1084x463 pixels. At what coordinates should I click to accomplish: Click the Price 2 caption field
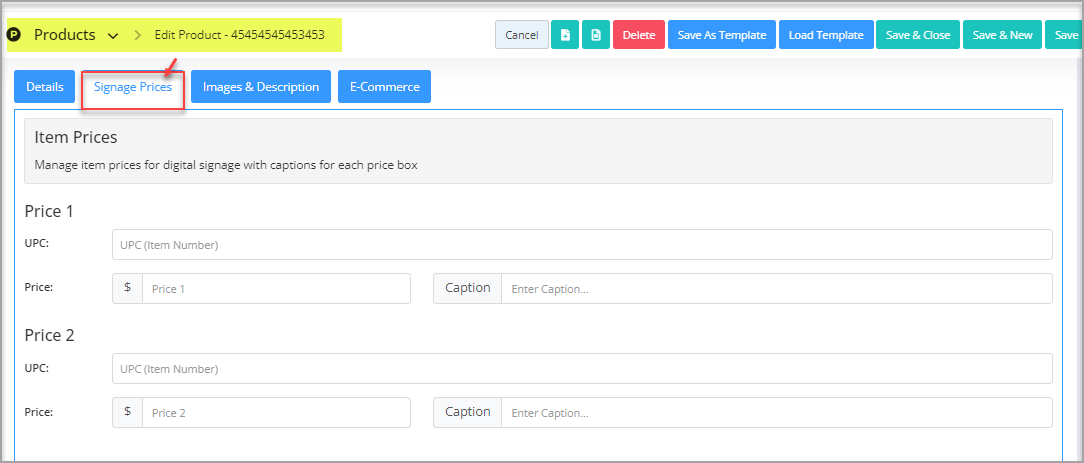[x=776, y=413]
